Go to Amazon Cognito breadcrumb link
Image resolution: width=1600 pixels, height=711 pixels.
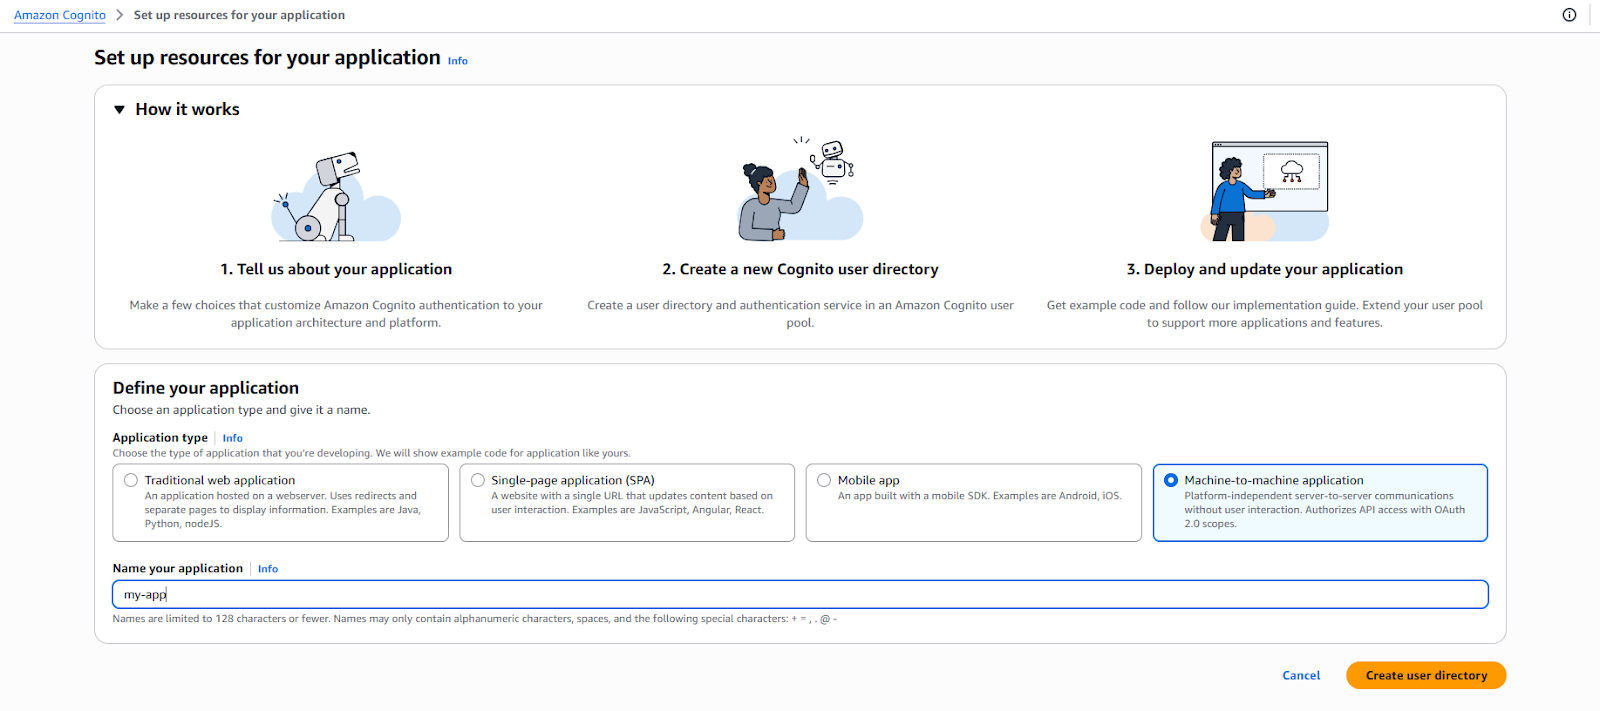(x=60, y=15)
